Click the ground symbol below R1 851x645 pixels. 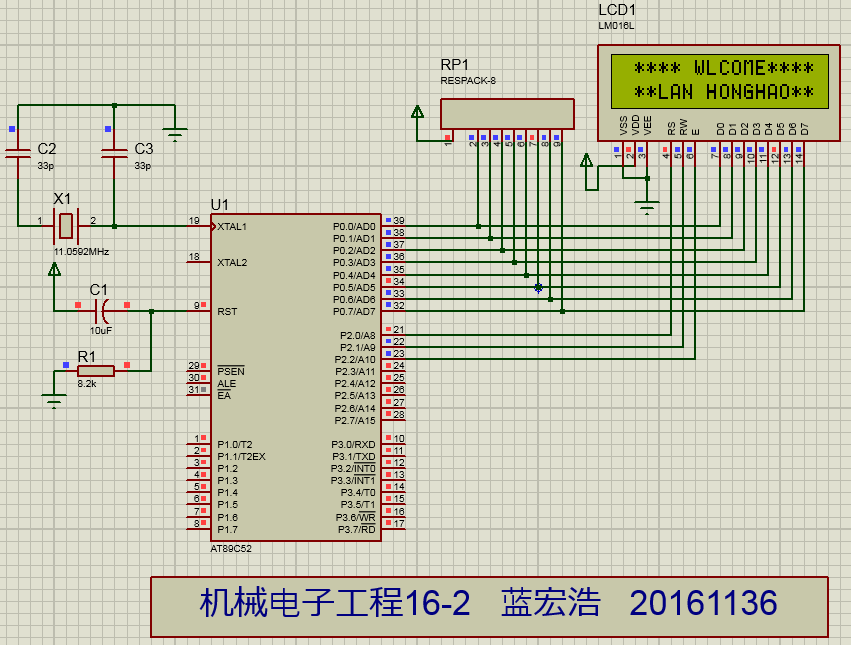click(54, 401)
